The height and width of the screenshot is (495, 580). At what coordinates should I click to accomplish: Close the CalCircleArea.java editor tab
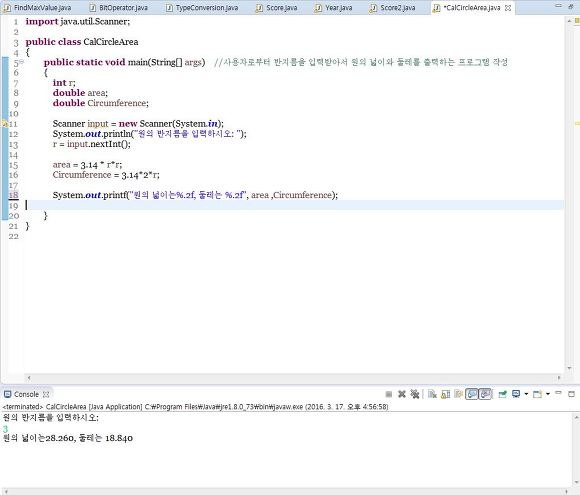coord(508,8)
